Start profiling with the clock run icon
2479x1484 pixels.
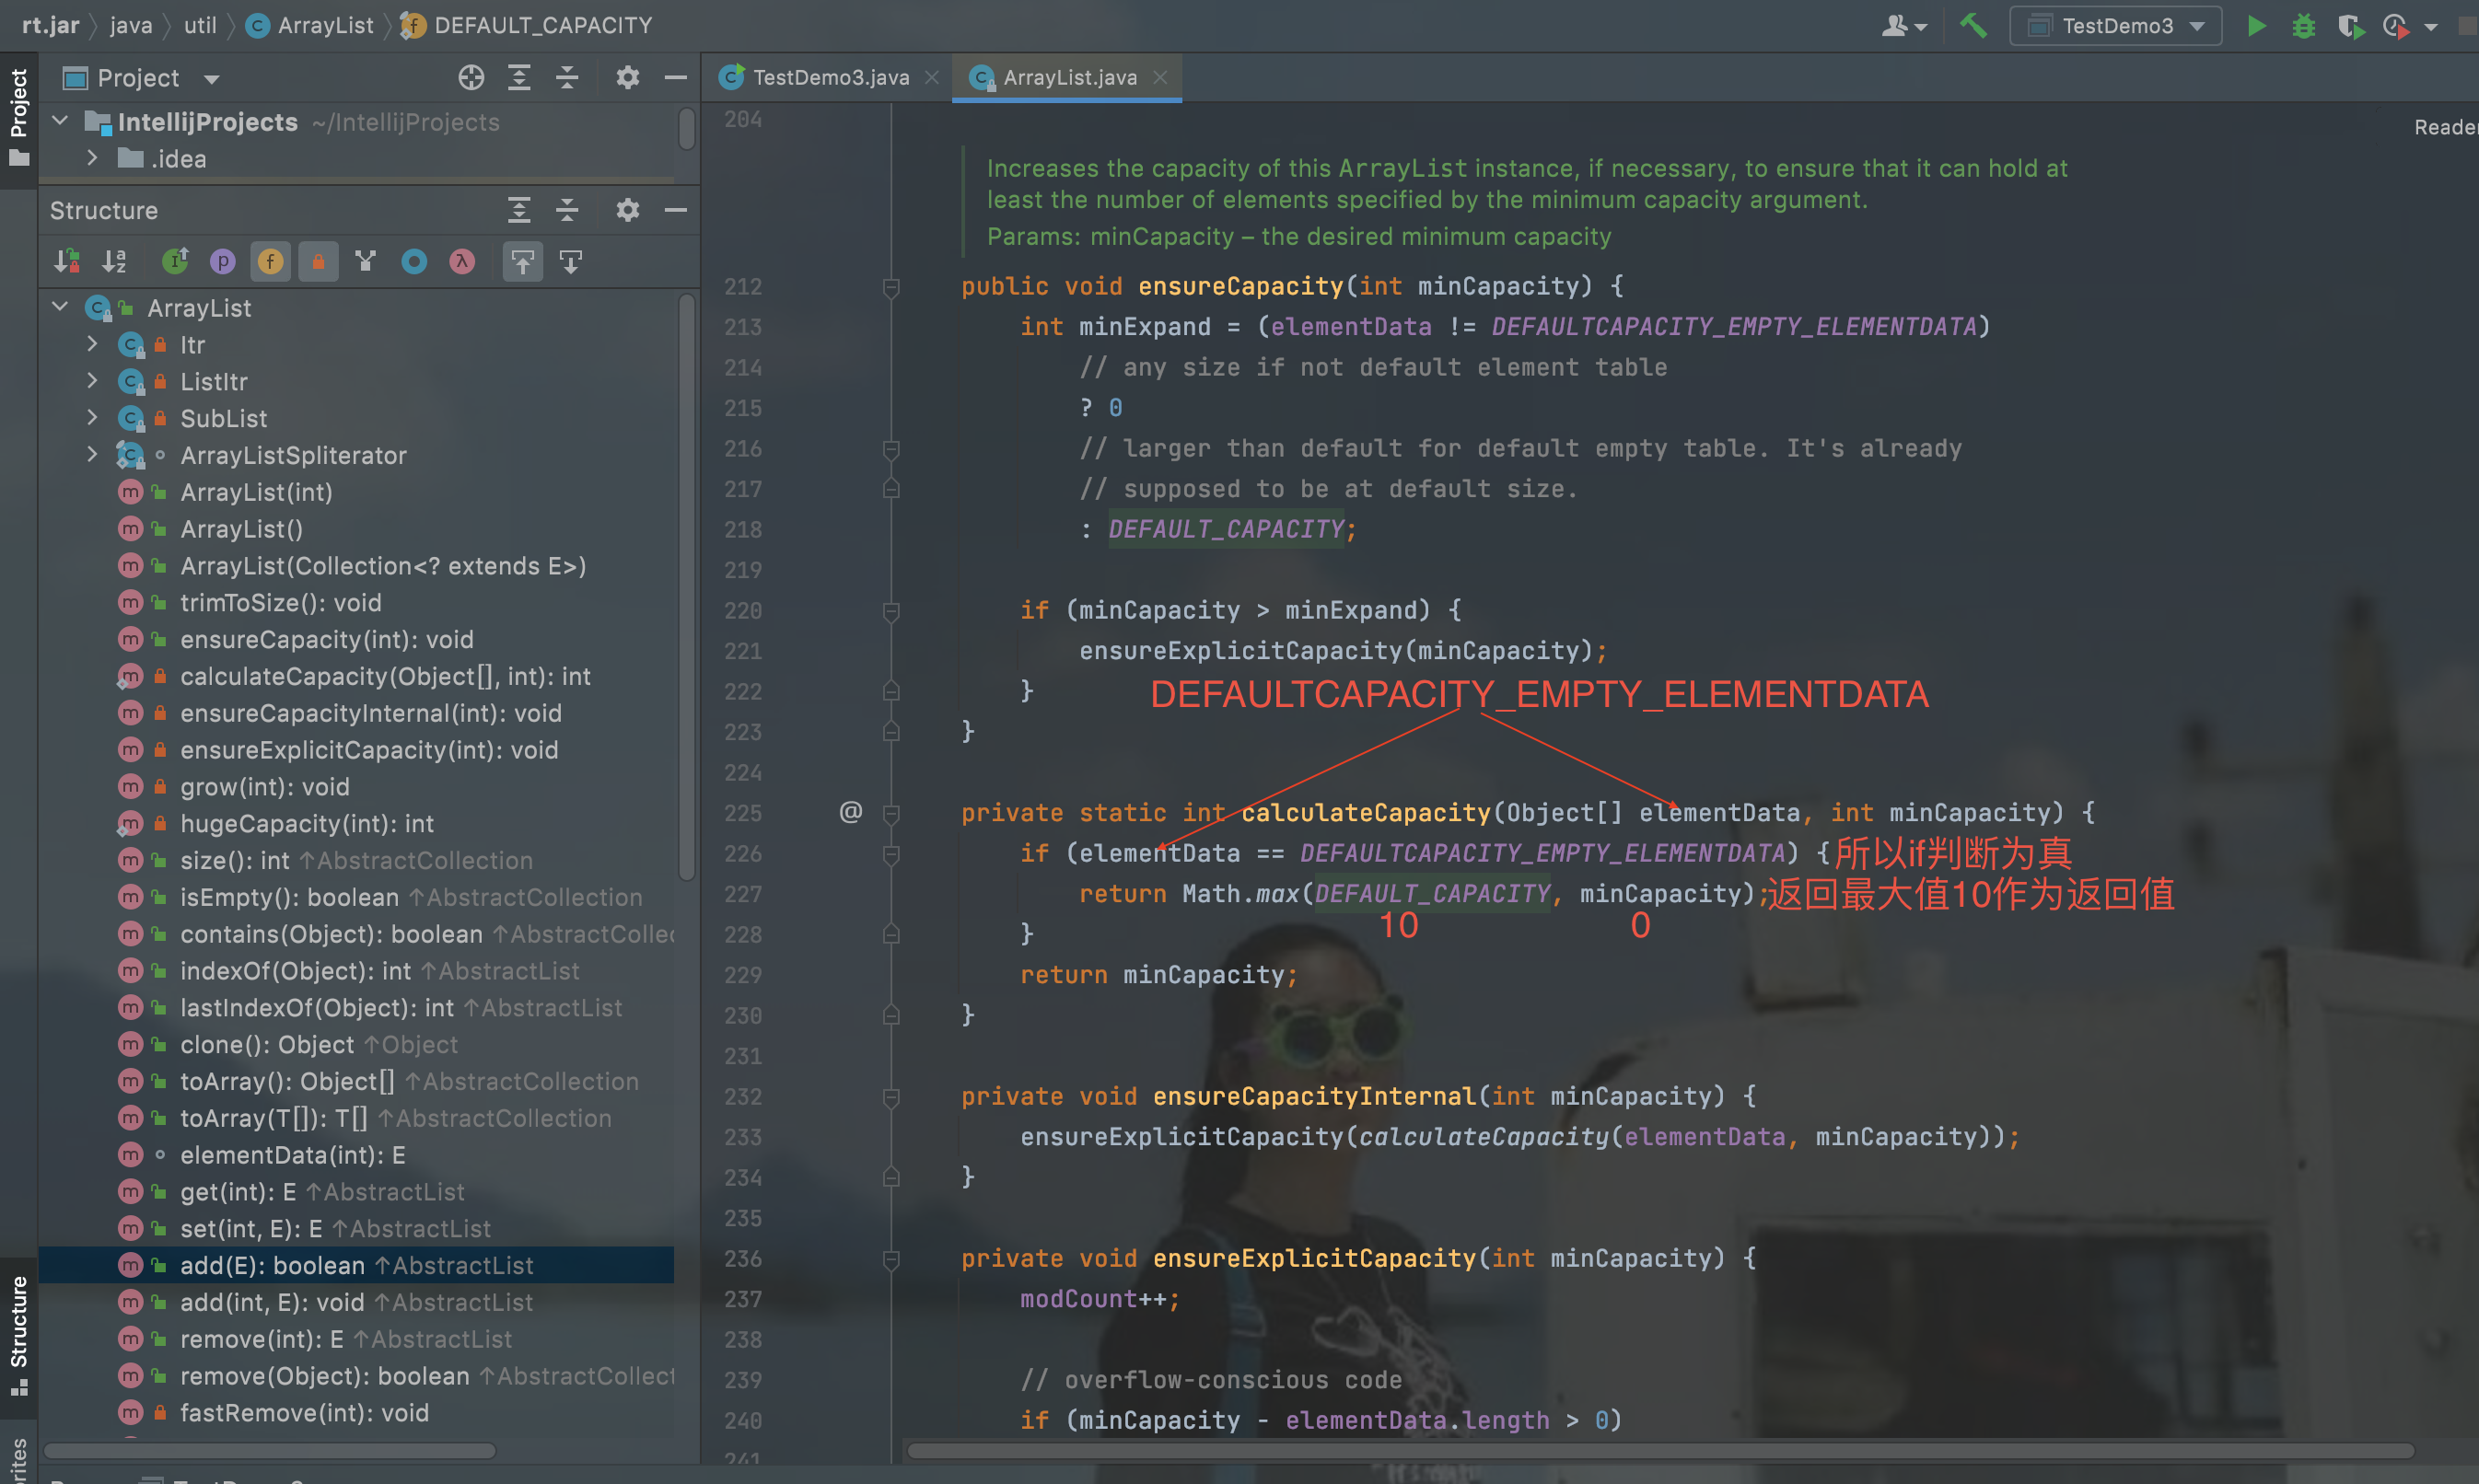(2396, 26)
